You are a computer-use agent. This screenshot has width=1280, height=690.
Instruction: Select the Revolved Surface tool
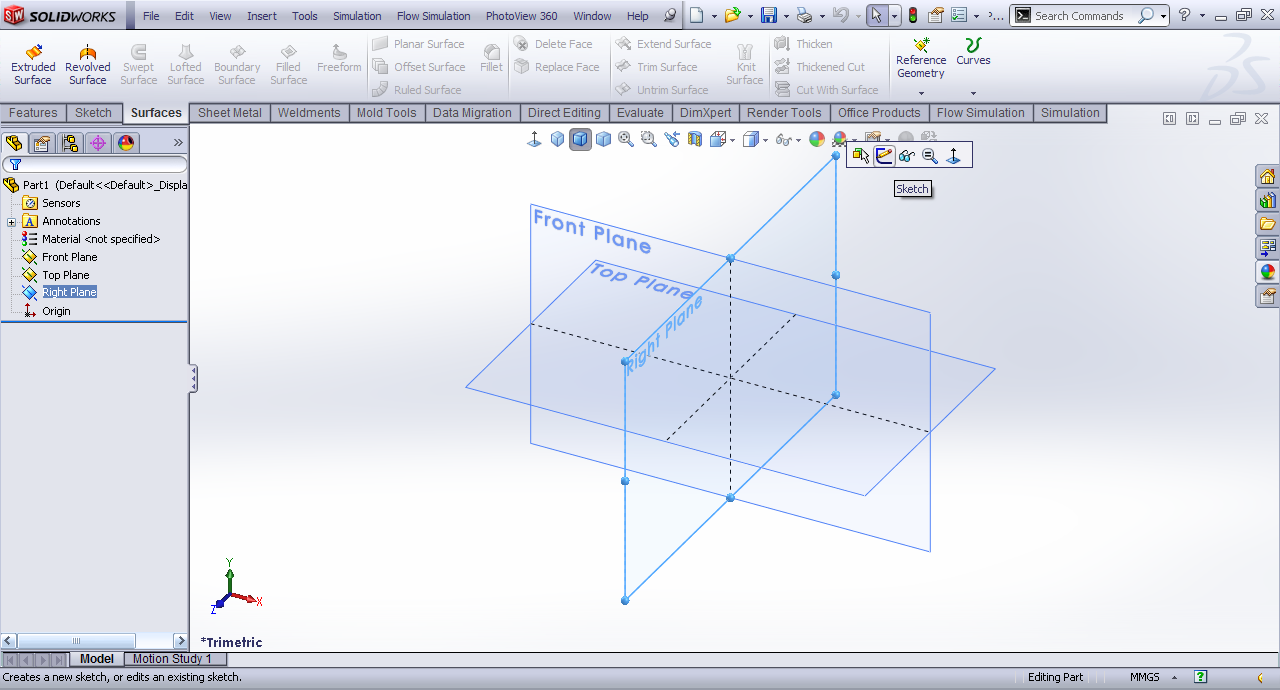tap(88, 65)
